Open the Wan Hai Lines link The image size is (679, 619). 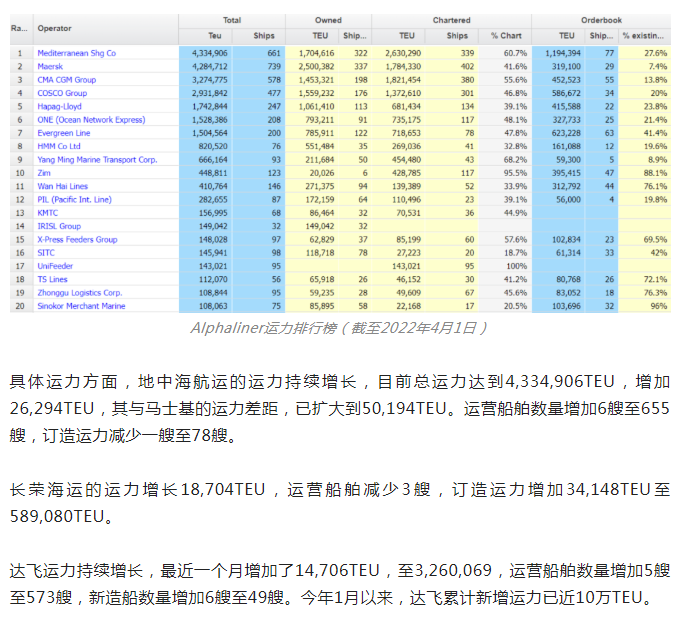click(x=62, y=186)
